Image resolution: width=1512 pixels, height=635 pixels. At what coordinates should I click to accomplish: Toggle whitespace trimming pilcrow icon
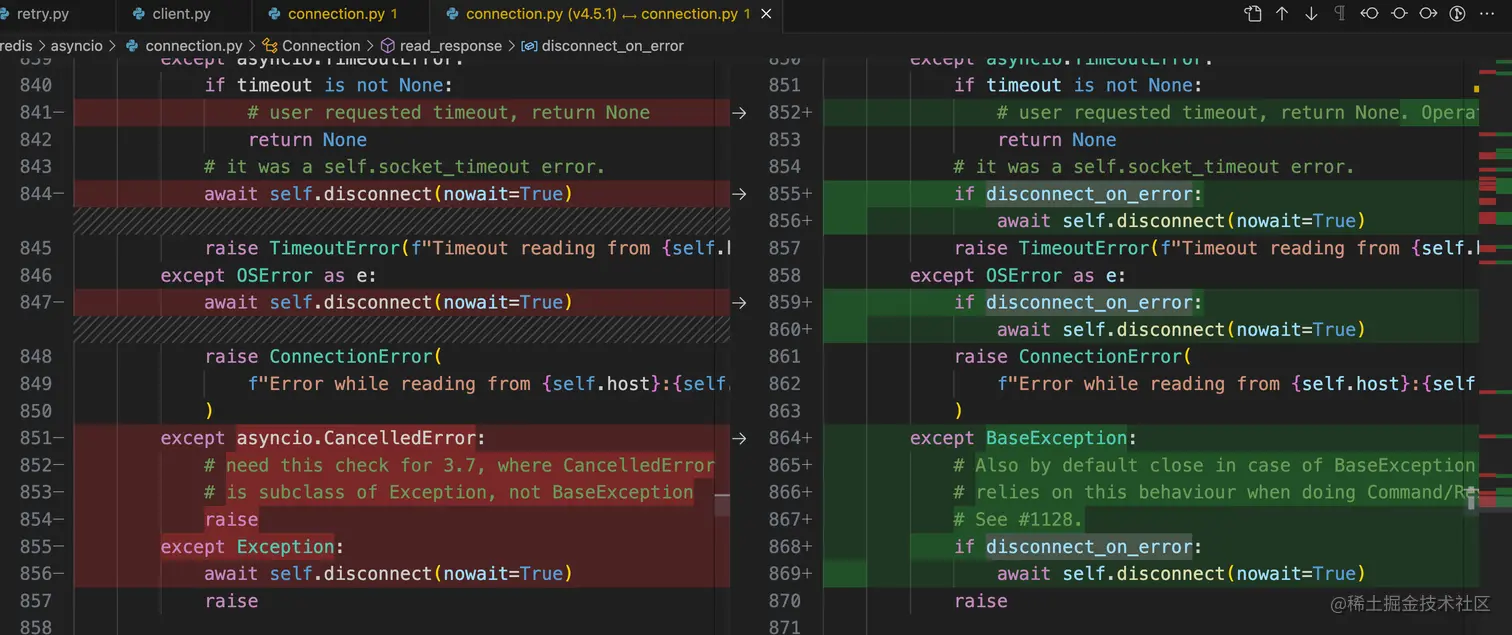point(1340,14)
